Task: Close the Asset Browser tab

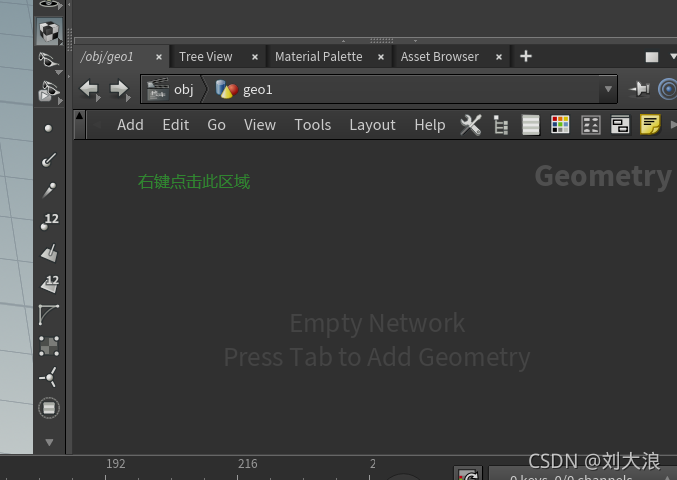Action: (499, 57)
